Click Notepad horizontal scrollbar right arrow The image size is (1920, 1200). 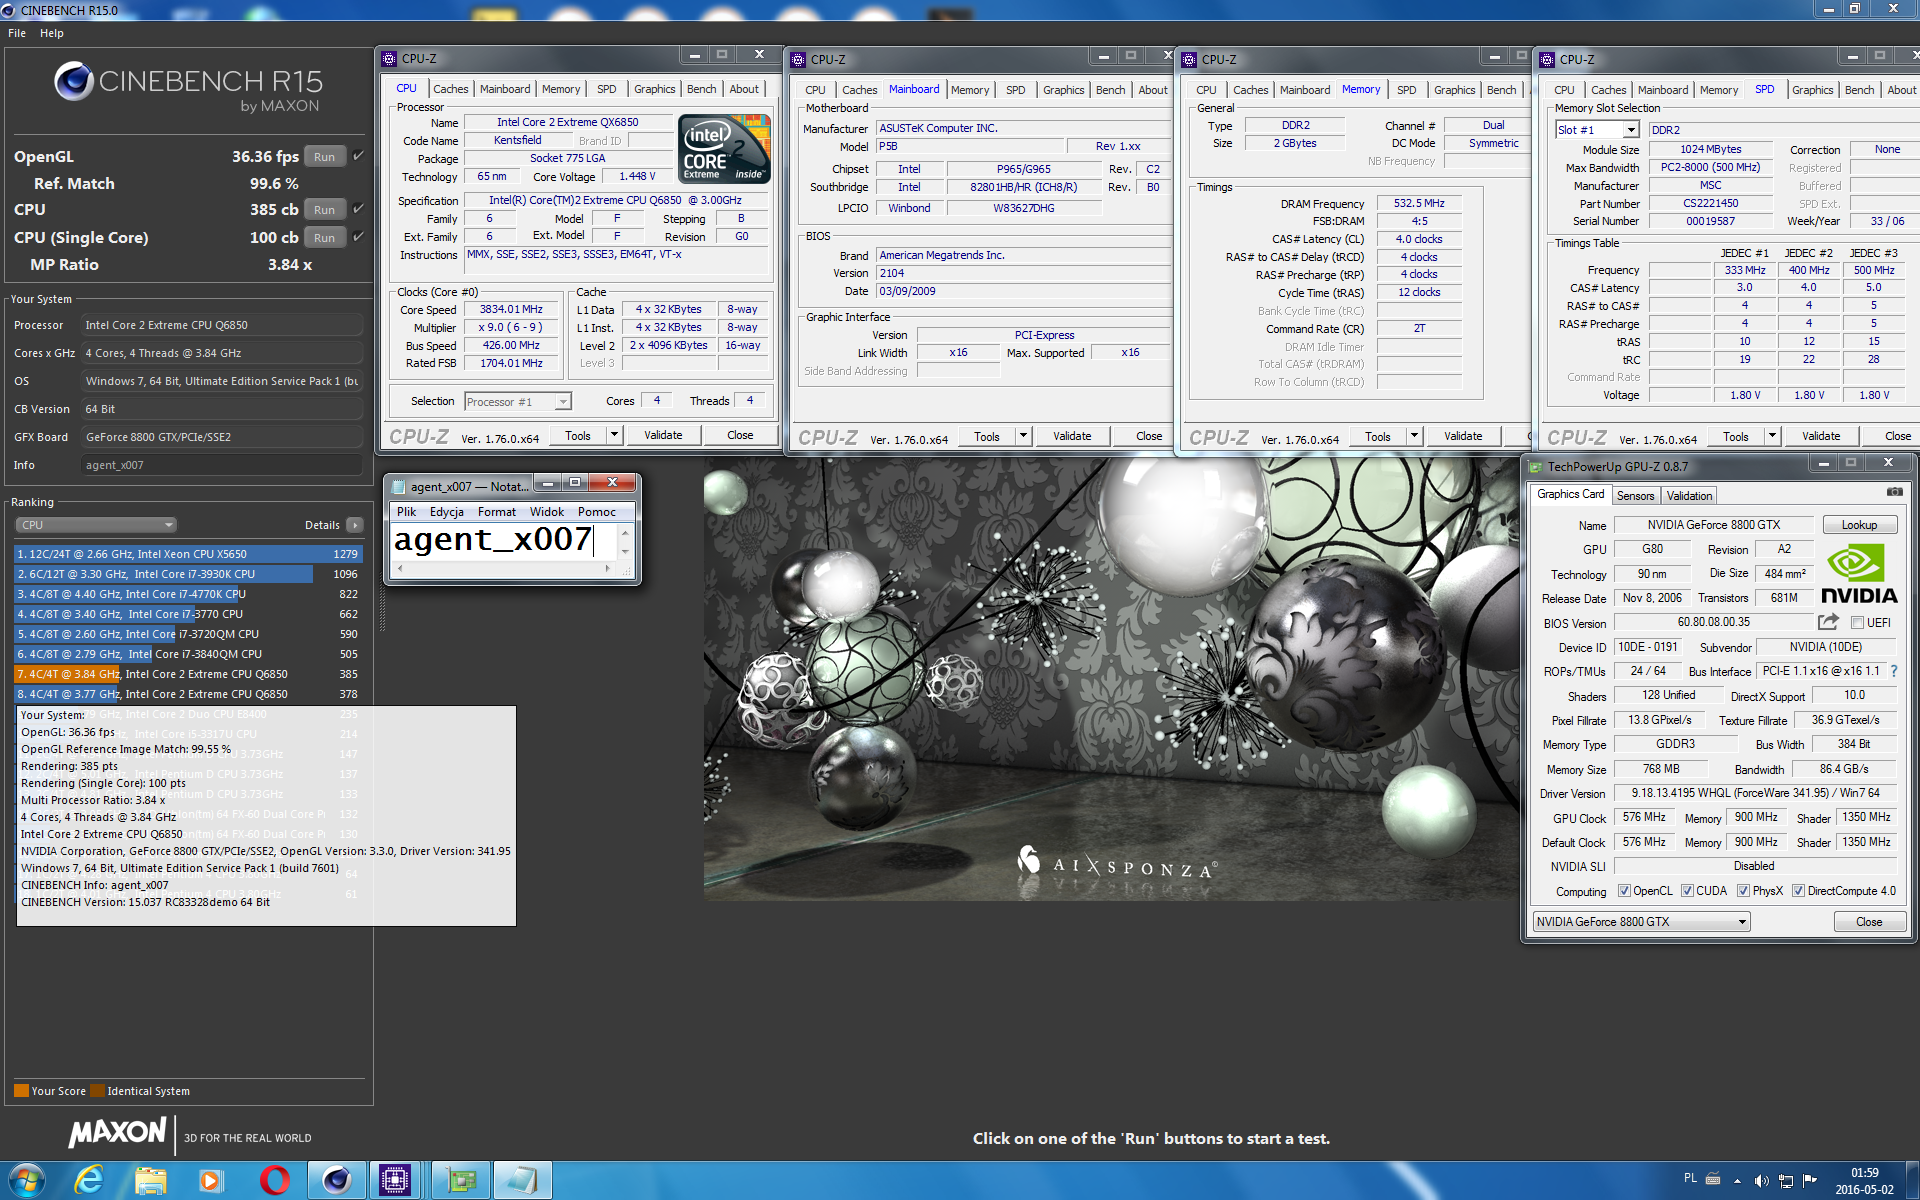tap(607, 568)
